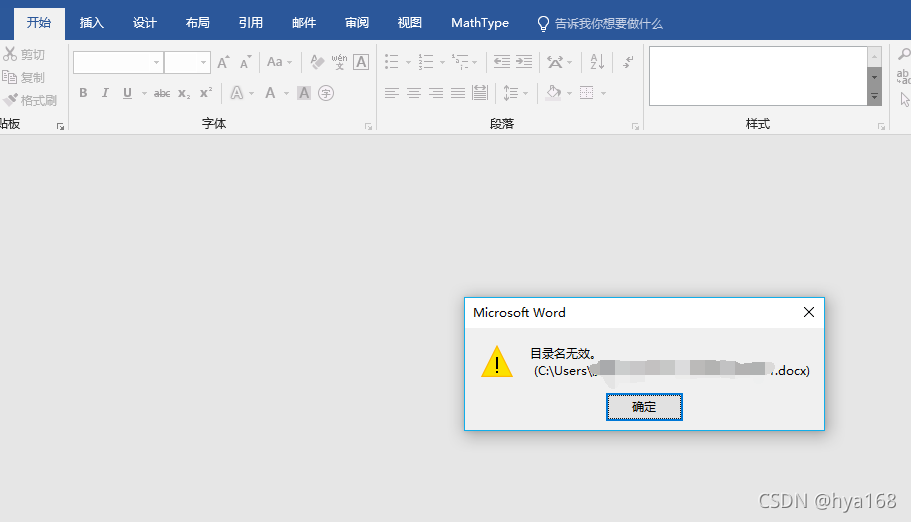Click the borders icon

pos(587,93)
